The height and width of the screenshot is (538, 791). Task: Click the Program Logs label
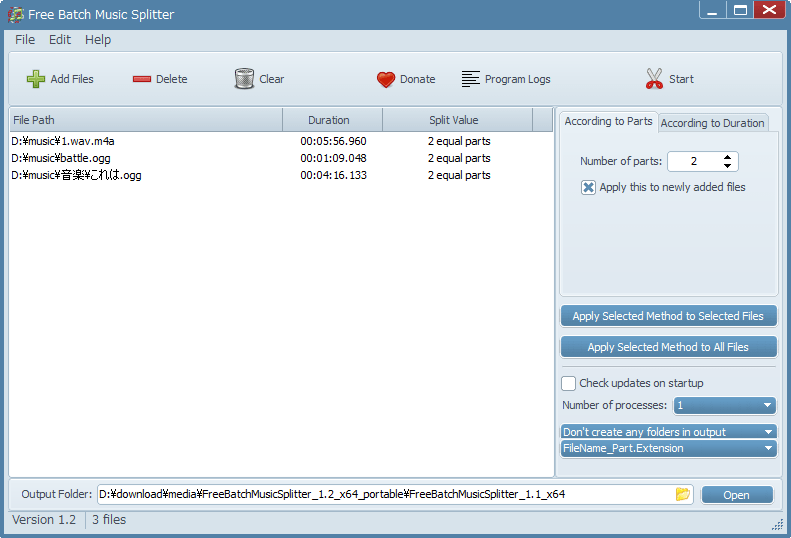[x=518, y=79]
